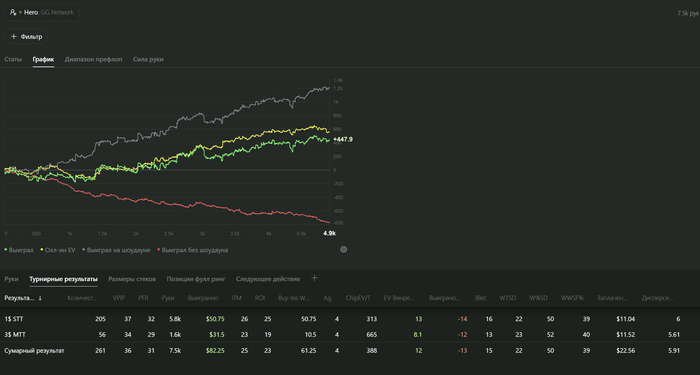Open the Фильтр filter button
The image size is (700, 375).
(x=26, y=37)
